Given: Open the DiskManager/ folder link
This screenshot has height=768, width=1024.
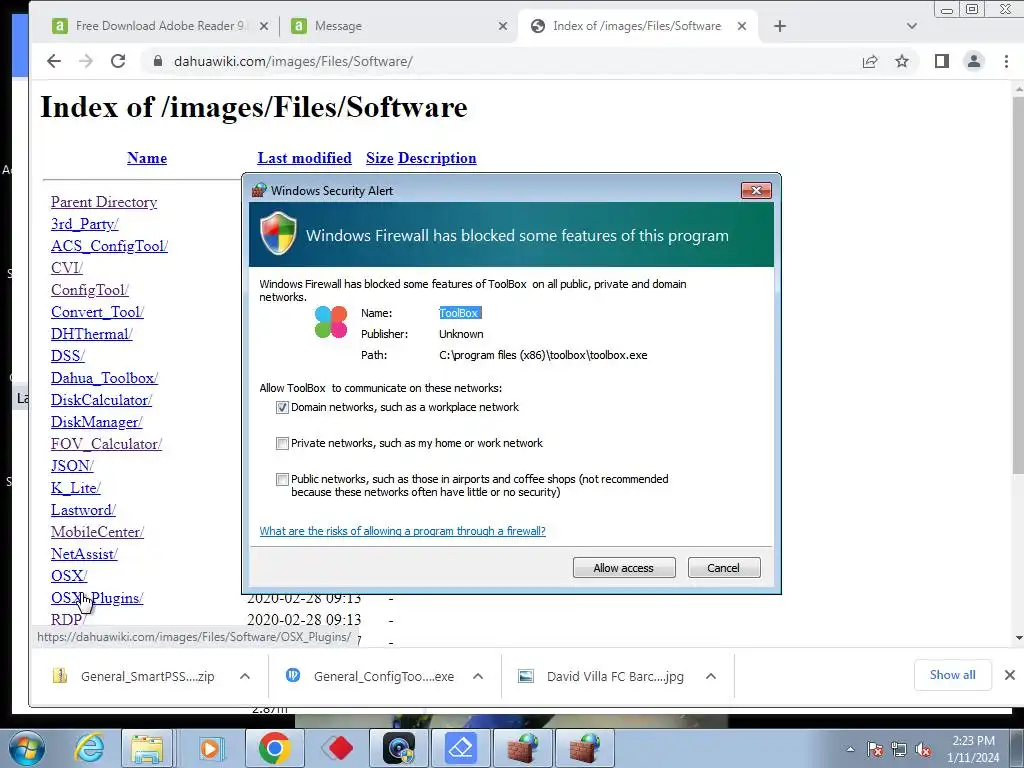Looking at the screenshot, I should [x=97, y=422].
